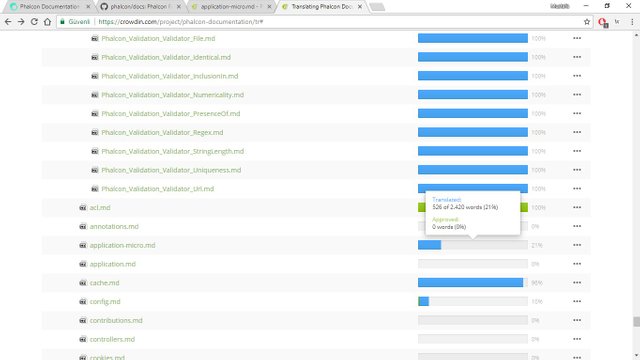Open three-dot menu for annotations.md
The width and height of the screenshot is (640, 360).
(x=577, y=226)
